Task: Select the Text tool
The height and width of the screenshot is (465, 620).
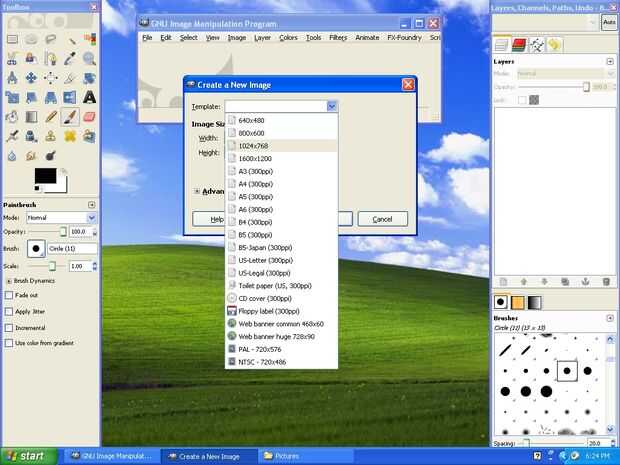Action: (89, 97)
